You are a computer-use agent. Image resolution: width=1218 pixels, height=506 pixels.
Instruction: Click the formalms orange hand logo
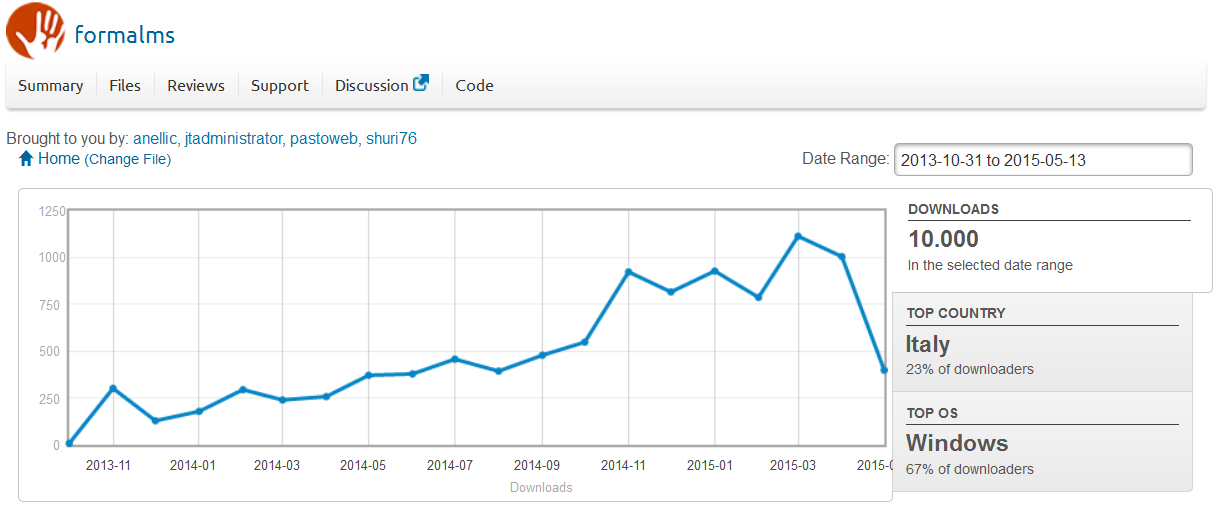pyautogui.click(x=35, y=31)
